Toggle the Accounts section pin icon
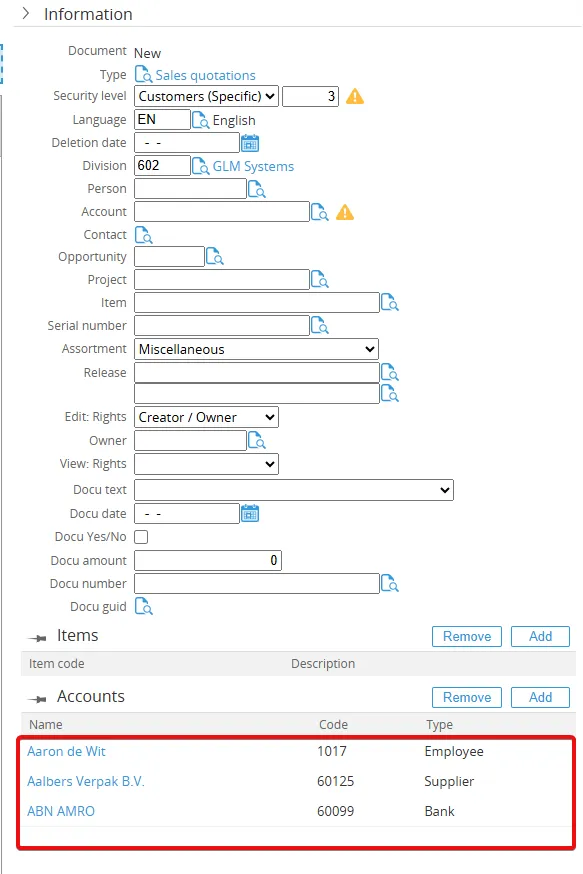This screenshot has width=583, height=874. (x=38, y=699)
